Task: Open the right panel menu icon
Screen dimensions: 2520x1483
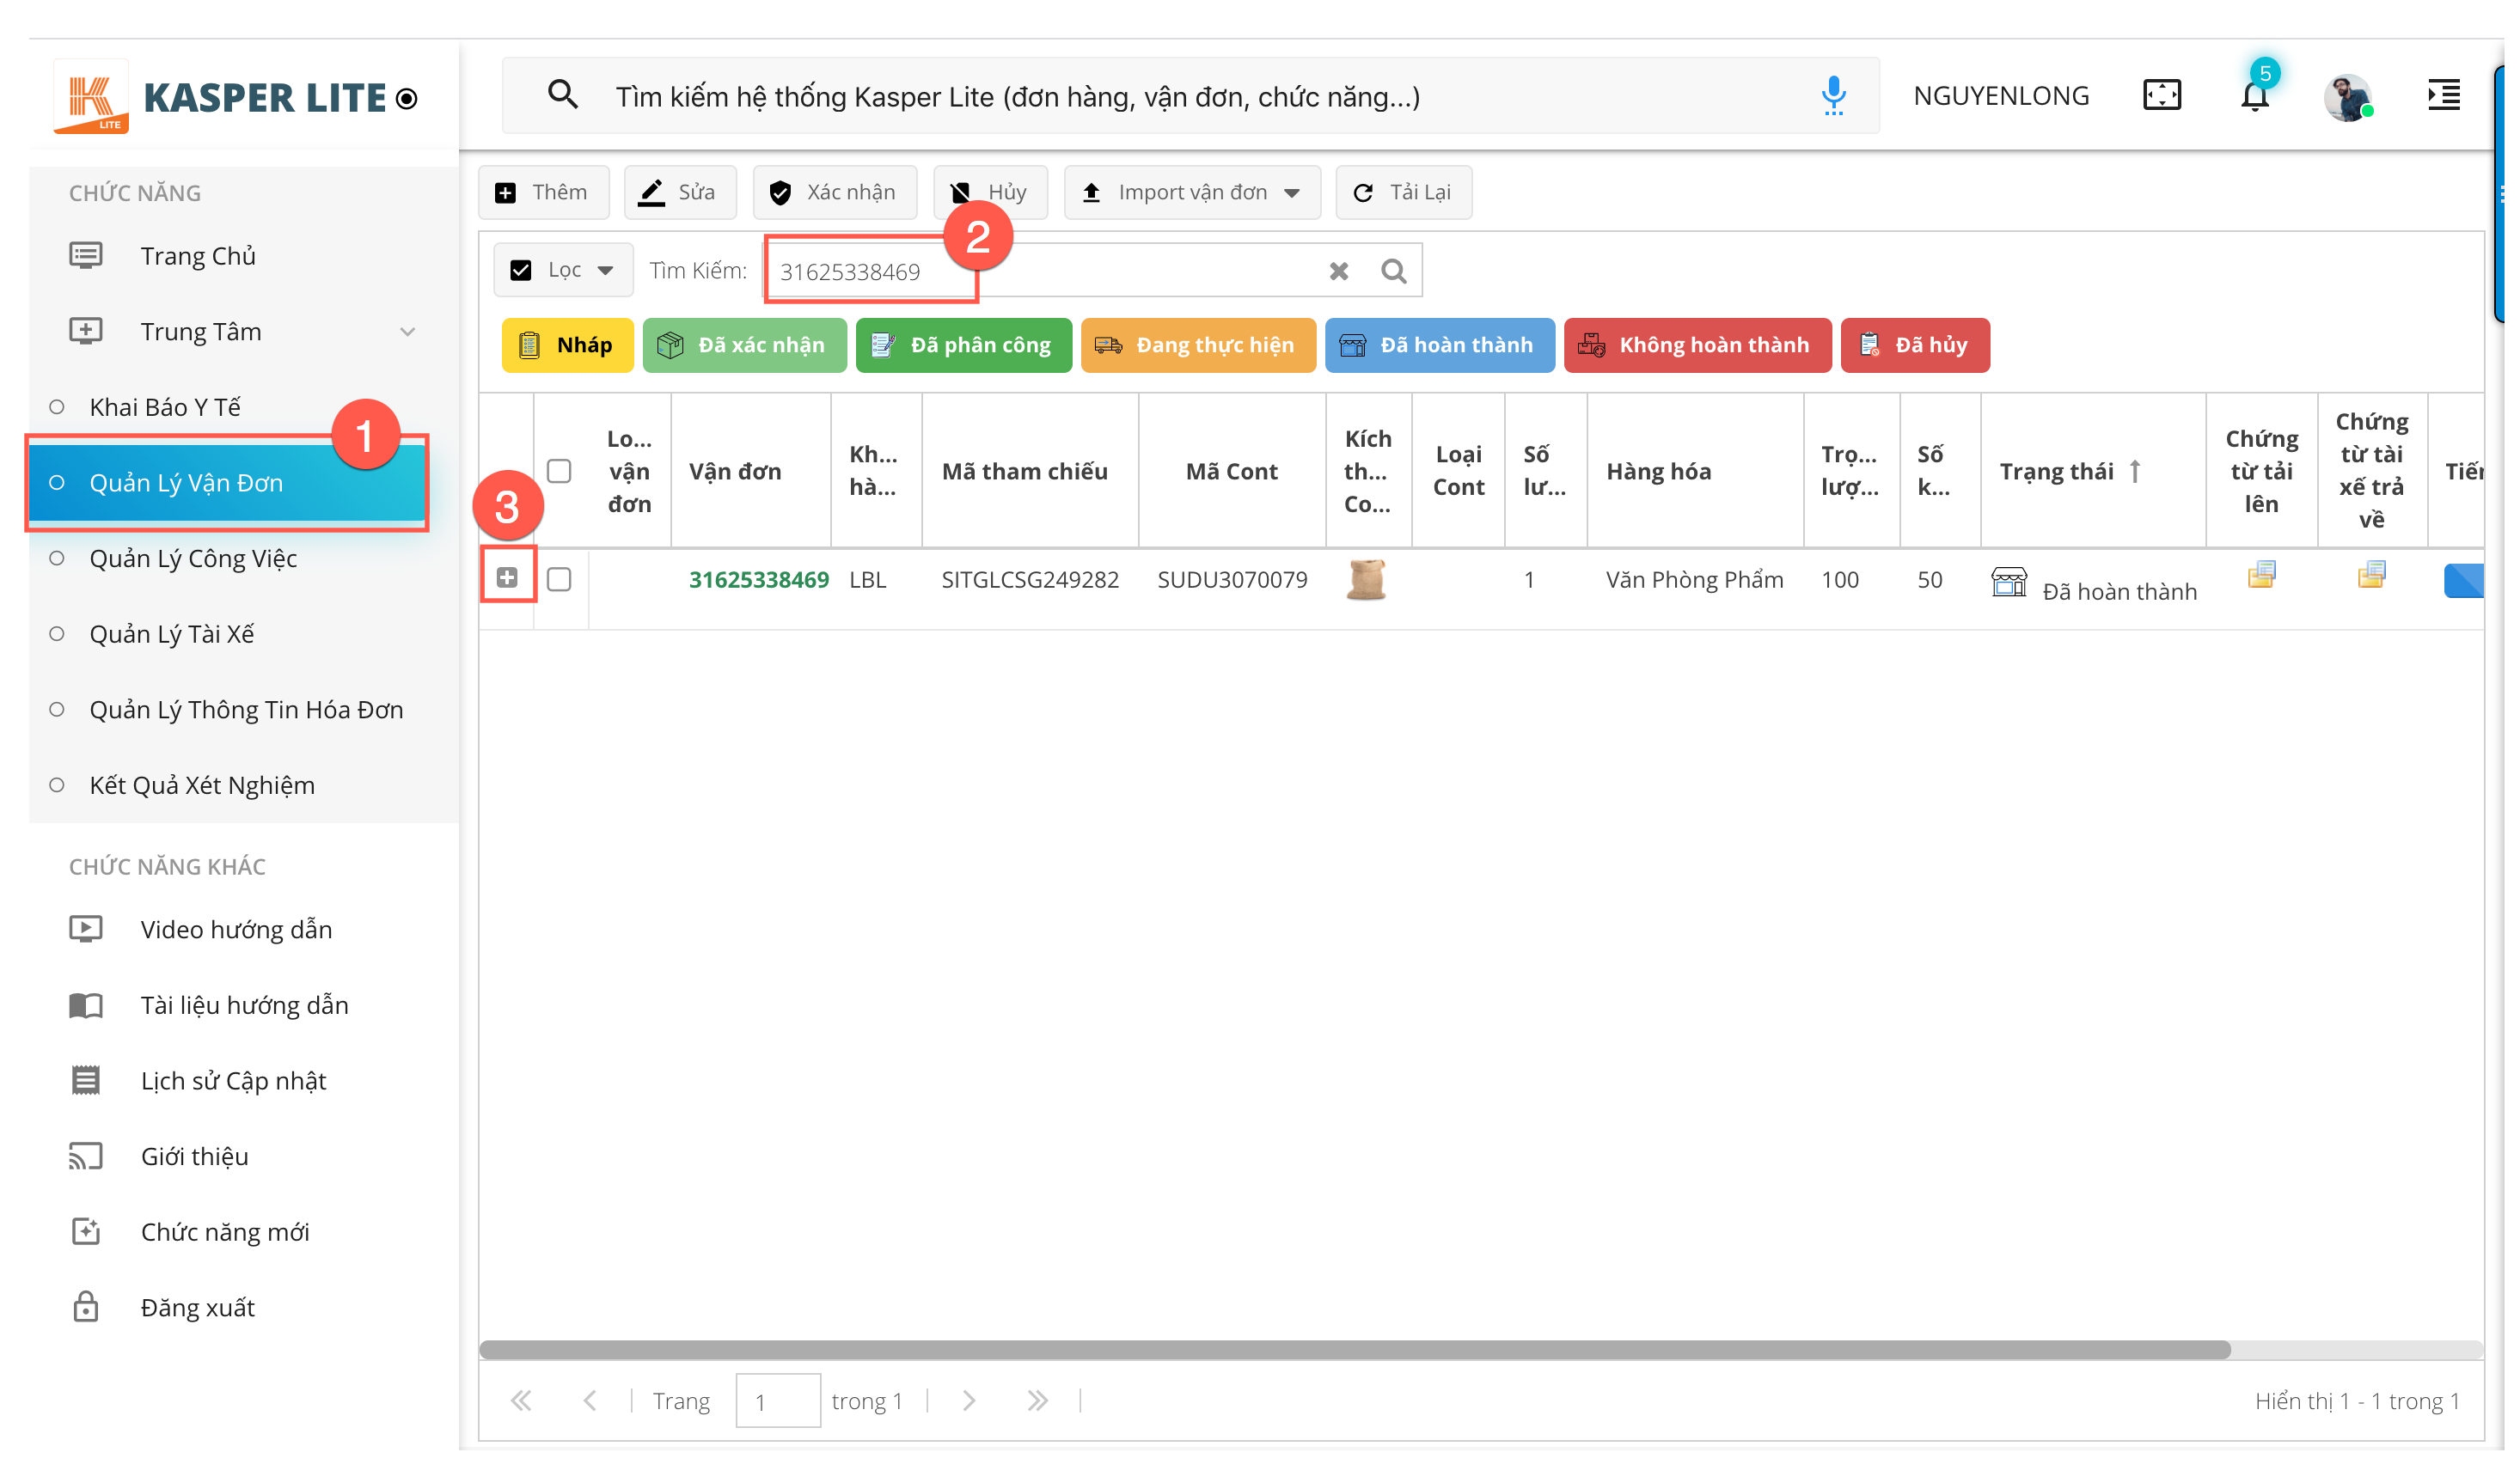Action: [2443, 96]
